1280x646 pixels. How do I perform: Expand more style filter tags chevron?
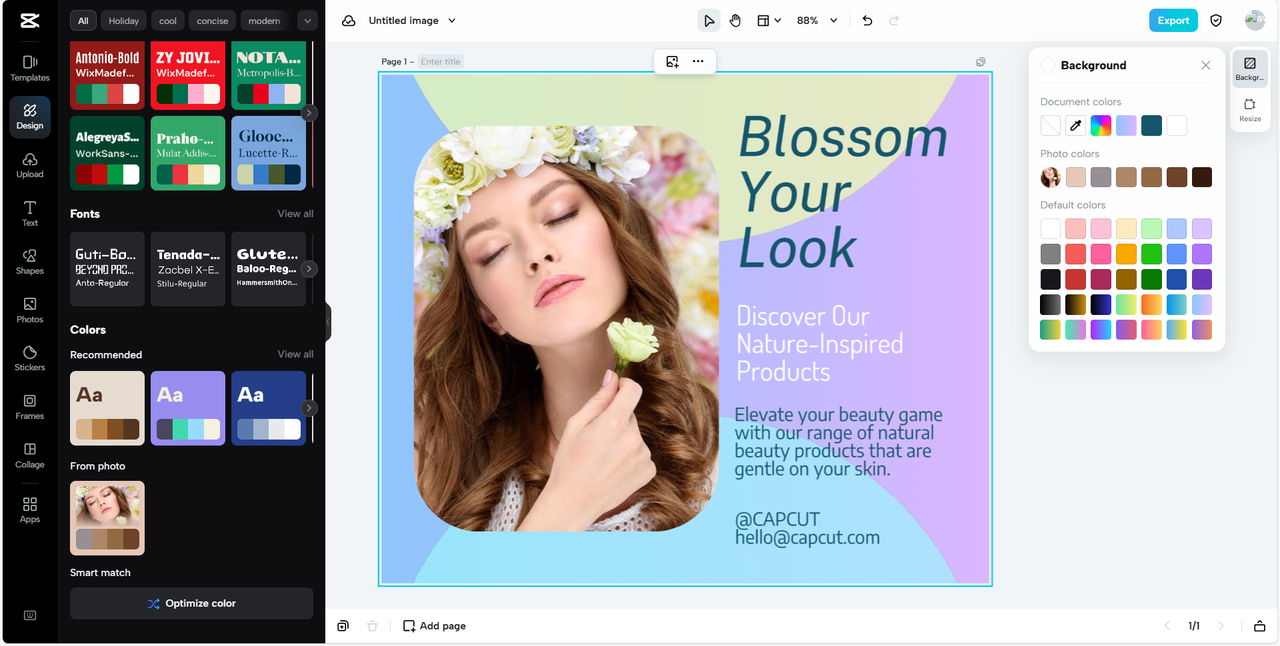pyautogui.click(x=307, y=20)
